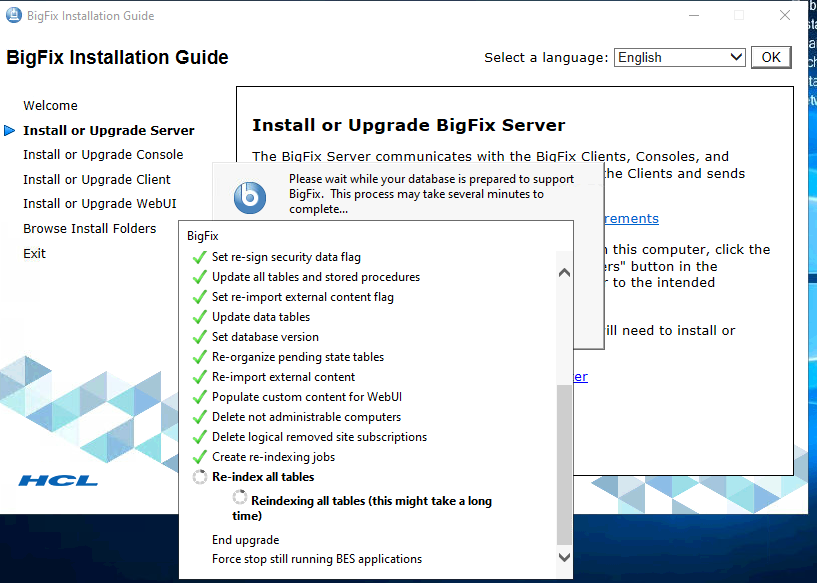
Task: Click the Create re-indexing jobs step text
Action: click(x=274, y=457)
